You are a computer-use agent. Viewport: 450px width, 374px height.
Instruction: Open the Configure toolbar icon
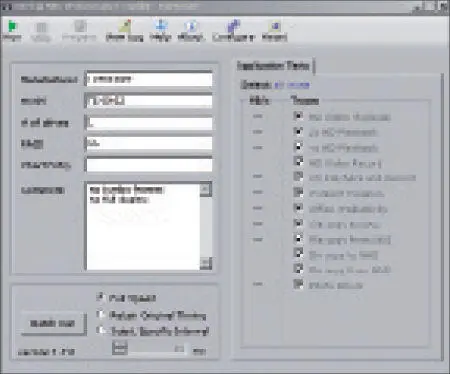coord(233,26)
